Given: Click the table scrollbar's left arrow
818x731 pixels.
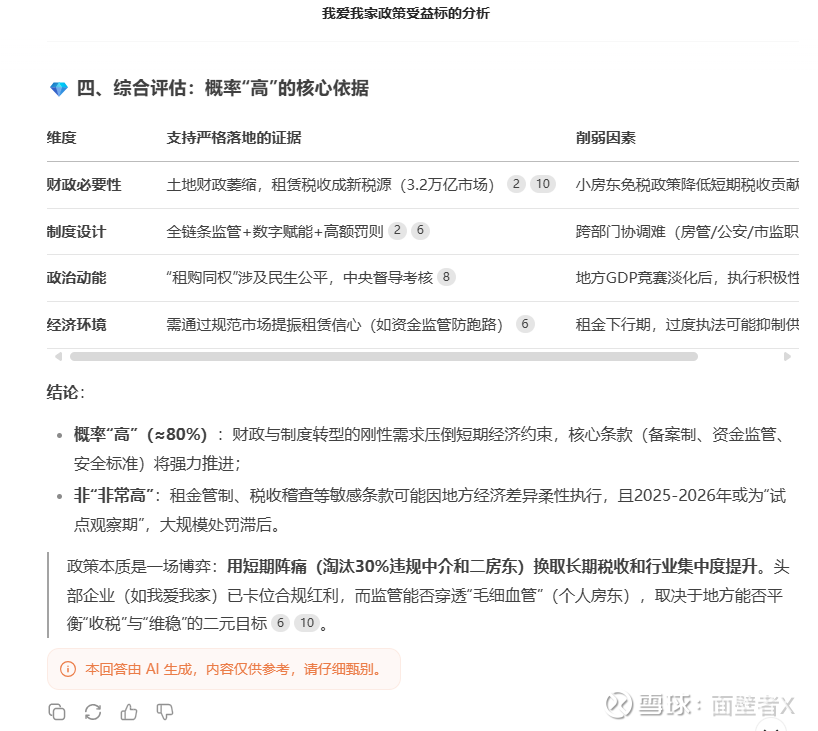Looking at the screenshot, I should 58,356.
